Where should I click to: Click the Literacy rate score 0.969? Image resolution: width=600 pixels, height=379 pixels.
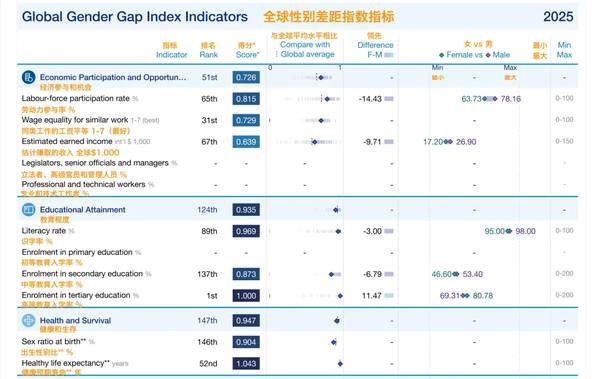246,231
